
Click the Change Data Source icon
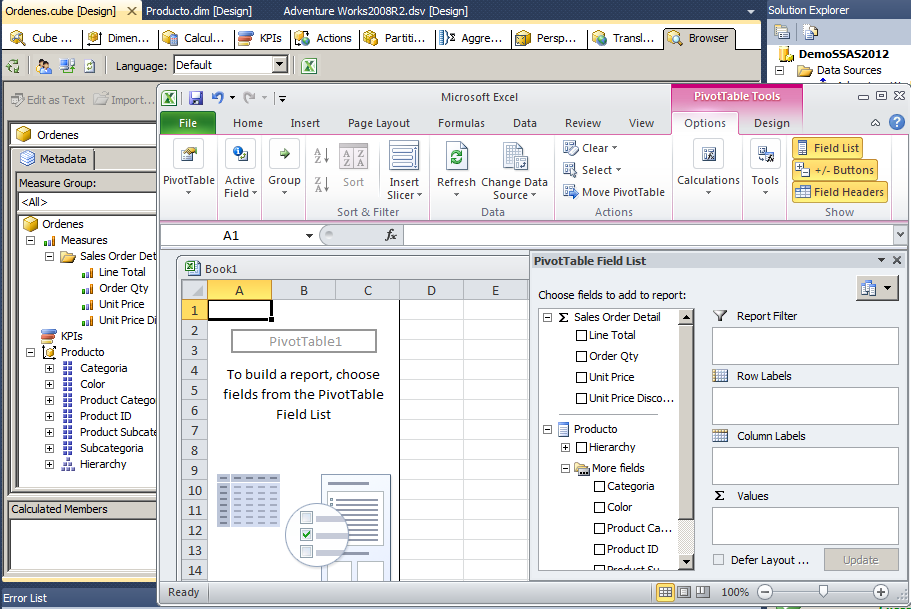pyautogui.click(x=514, y=158)
